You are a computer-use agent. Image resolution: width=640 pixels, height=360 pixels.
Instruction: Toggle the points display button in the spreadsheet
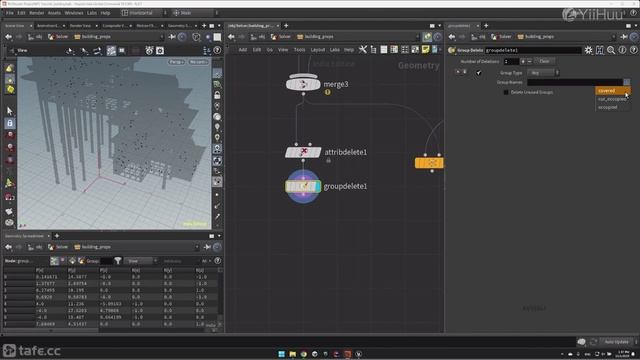pyautogui.click(x=54, y=260)
